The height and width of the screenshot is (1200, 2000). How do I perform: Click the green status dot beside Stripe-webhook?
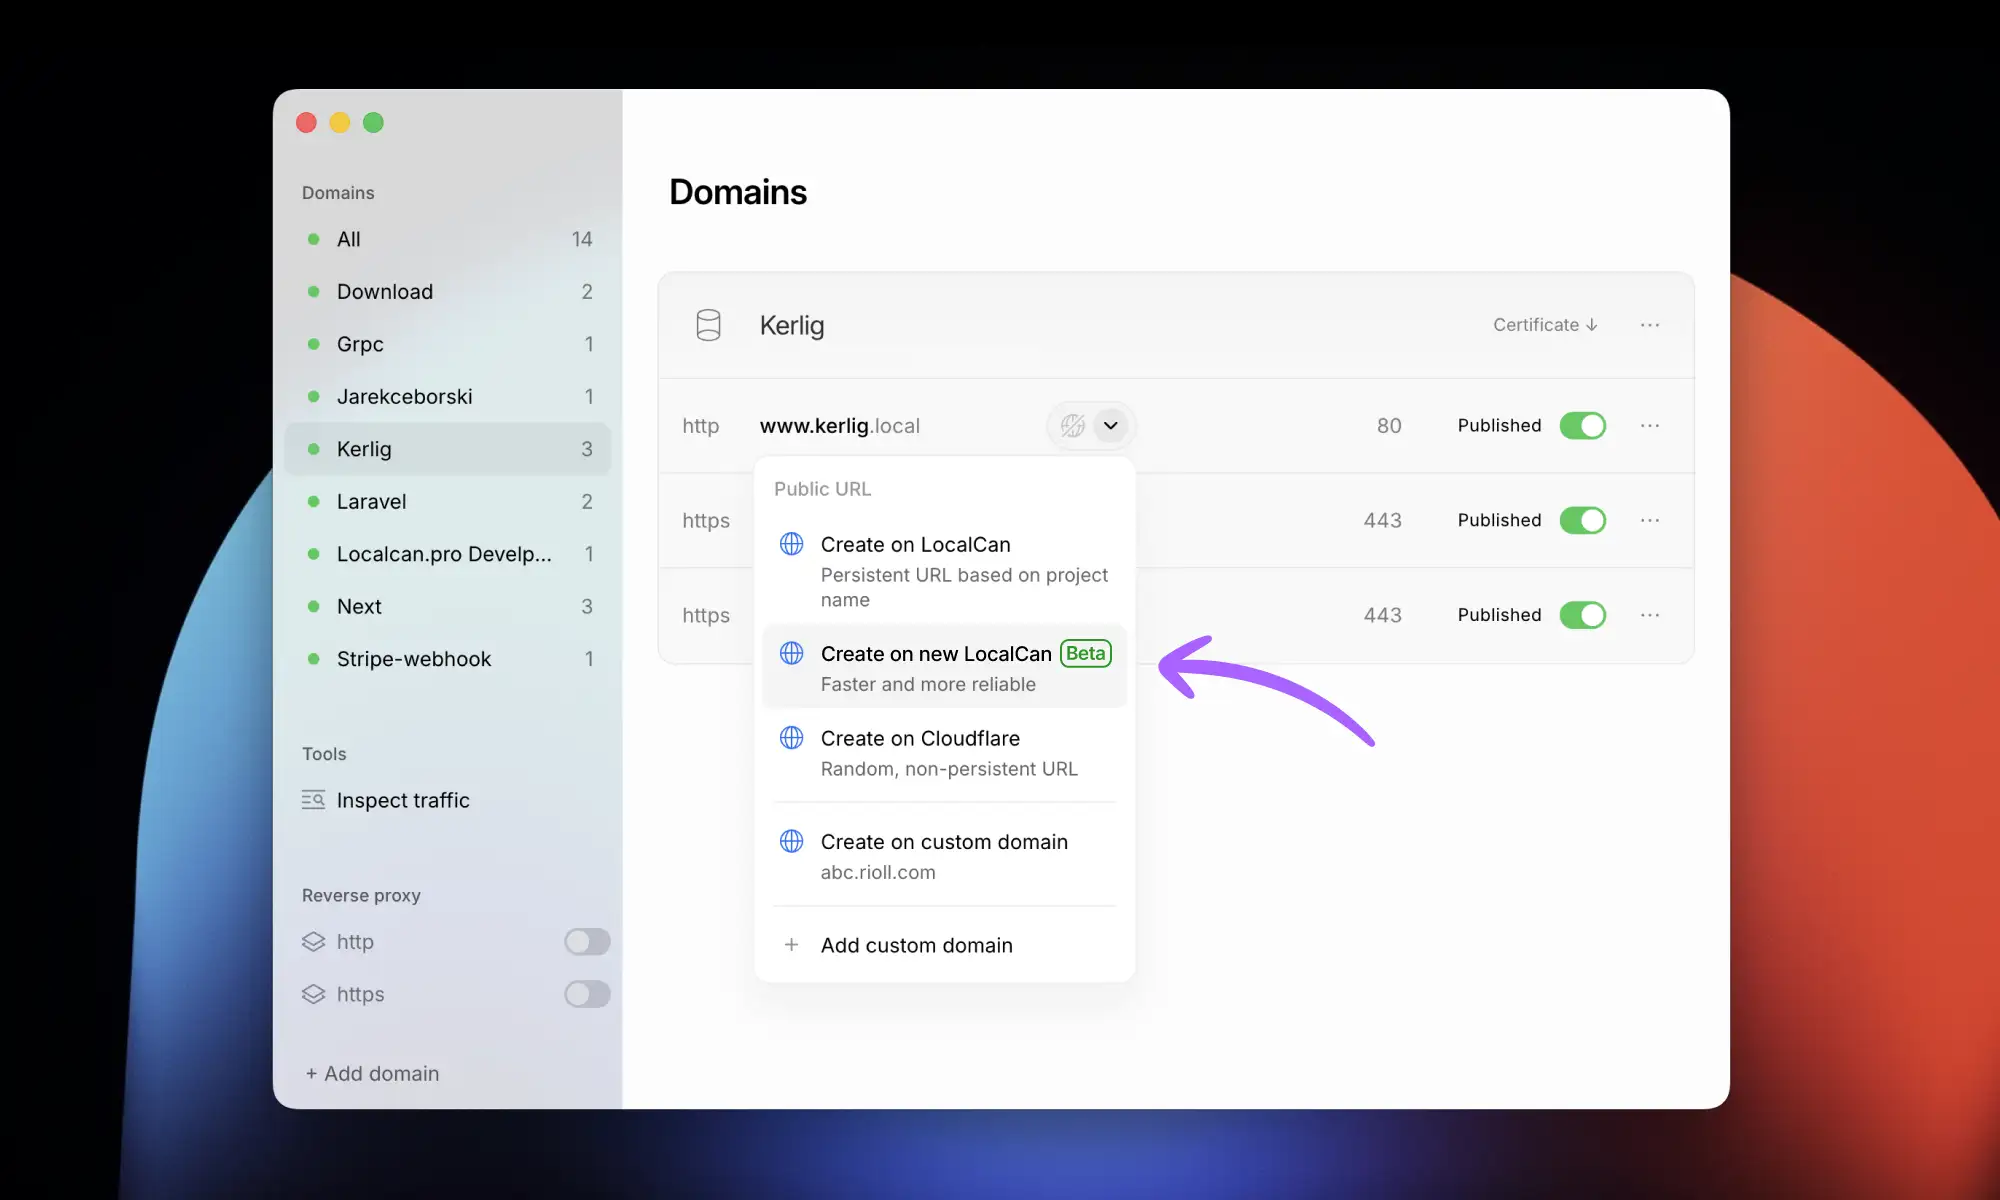[x=314, y=659]
